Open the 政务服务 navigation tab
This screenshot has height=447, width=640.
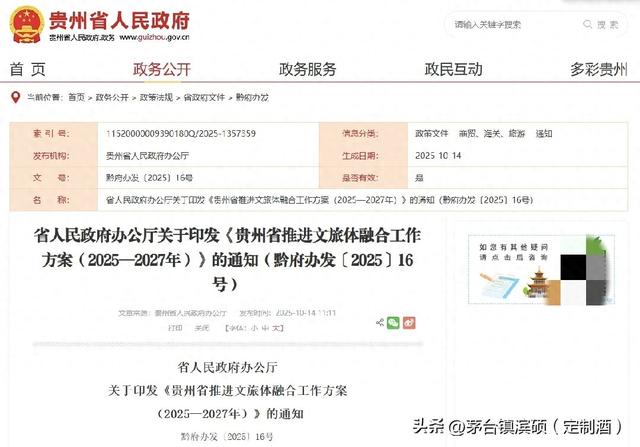pyautogui.click(x=308, y=69)
